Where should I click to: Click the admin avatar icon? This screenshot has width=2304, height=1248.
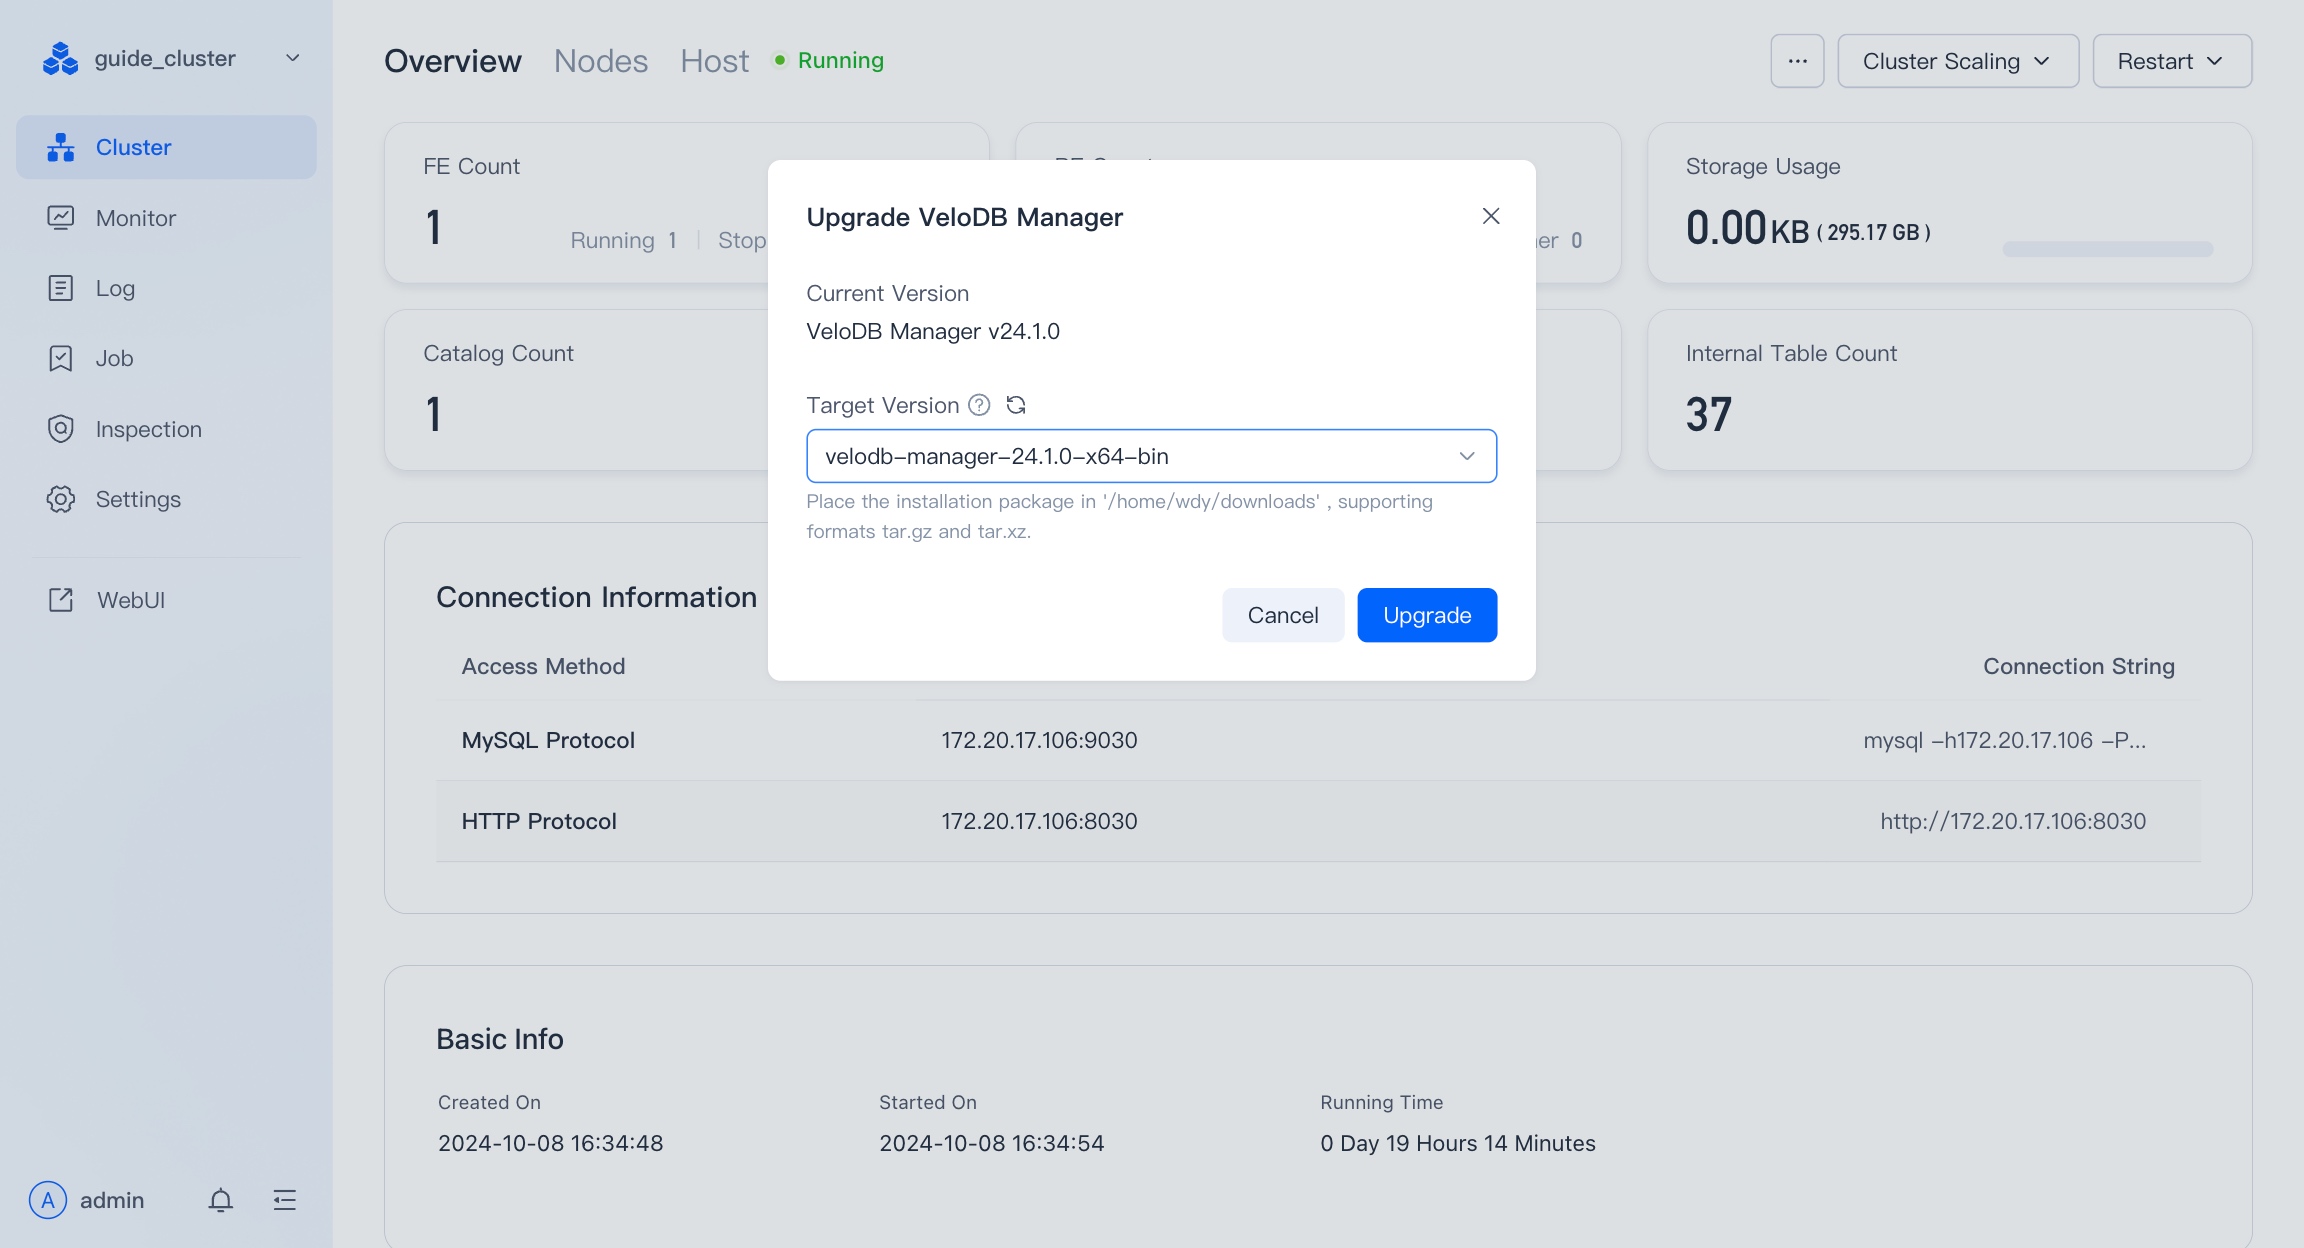tap(48, 1200)
